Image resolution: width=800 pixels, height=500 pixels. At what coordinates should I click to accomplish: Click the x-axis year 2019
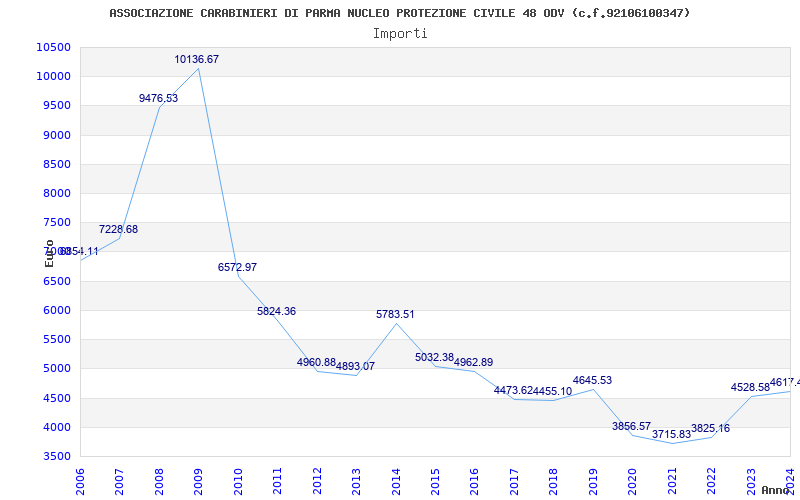coord(593,482)
